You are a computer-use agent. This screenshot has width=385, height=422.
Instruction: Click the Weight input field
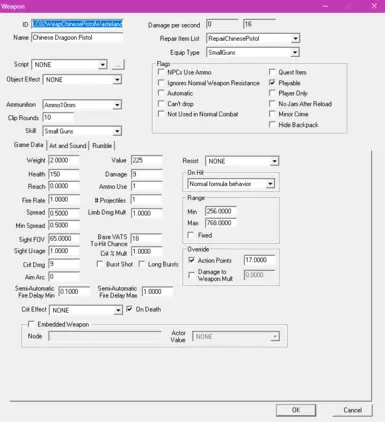64,160
